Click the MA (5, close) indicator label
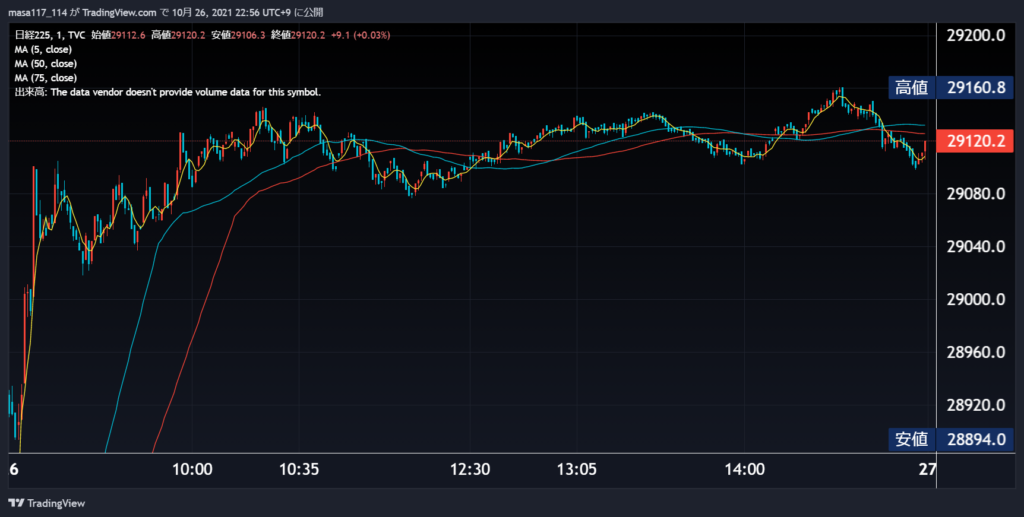This screenshot has width=1024, height=517. tap(43, 50)
